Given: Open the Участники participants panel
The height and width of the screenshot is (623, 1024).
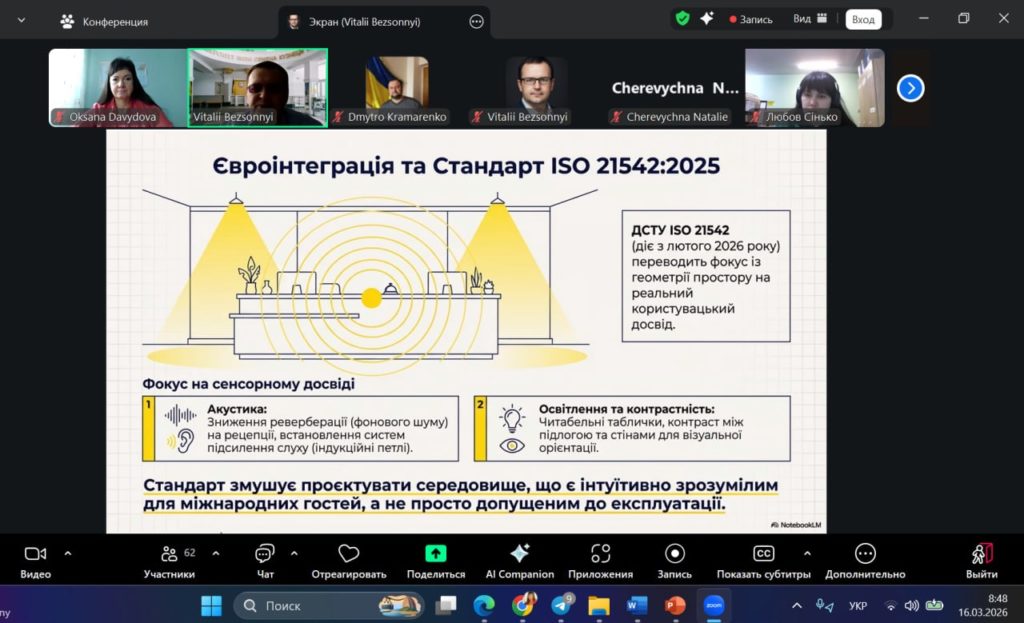Looking at the screenshot, I should coord(169,555).
